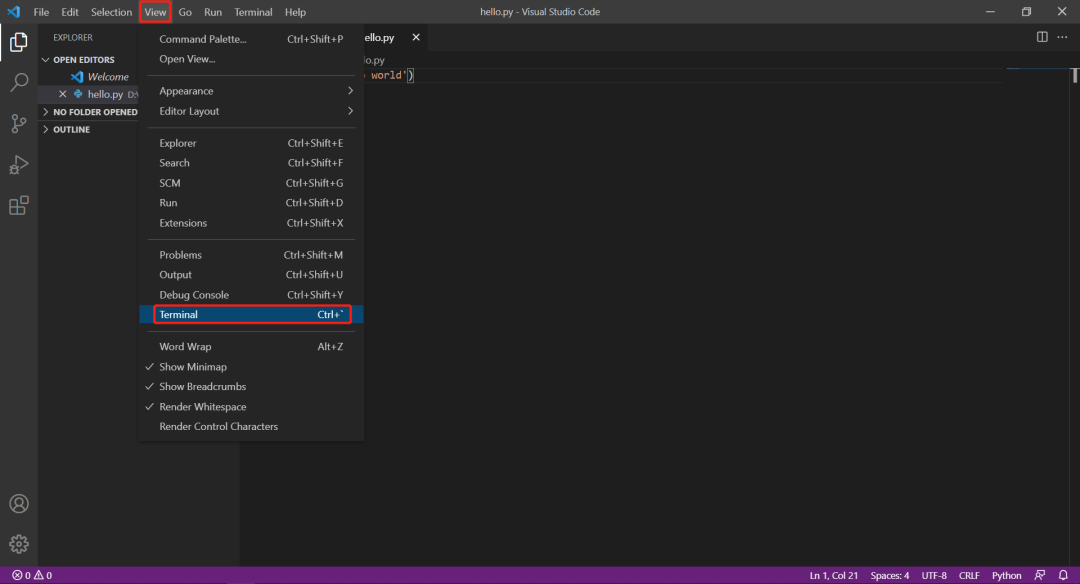The height and width of the screenshot is (584, 1080).
Task: Click the View menu in menu bar
Action: 155,12
